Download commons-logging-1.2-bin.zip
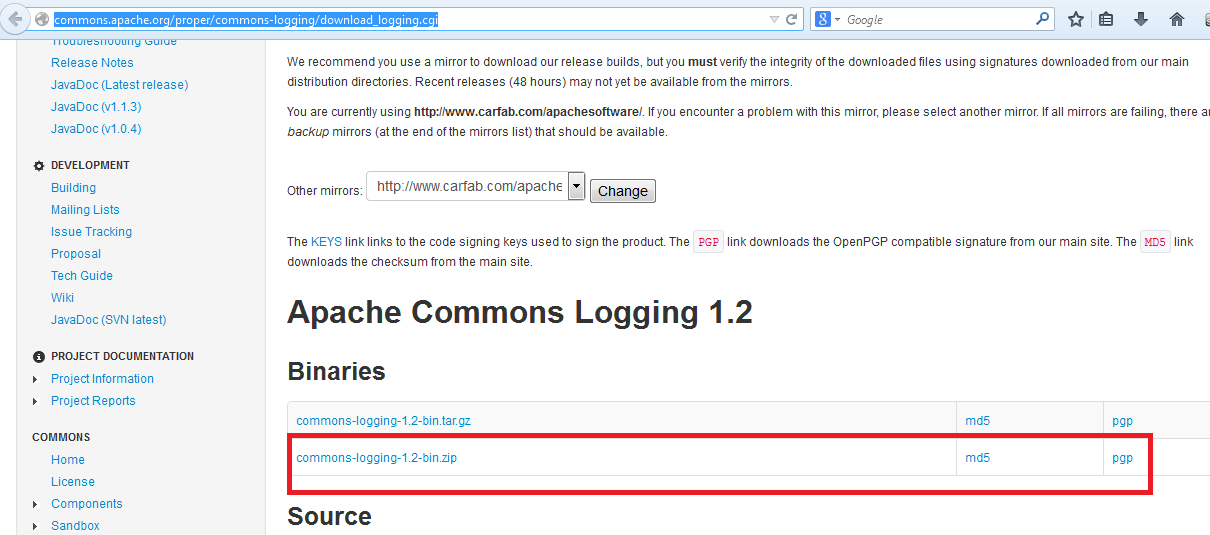Image resolution: width=1210 pixels, height=535 pixels. coord(376,458)
